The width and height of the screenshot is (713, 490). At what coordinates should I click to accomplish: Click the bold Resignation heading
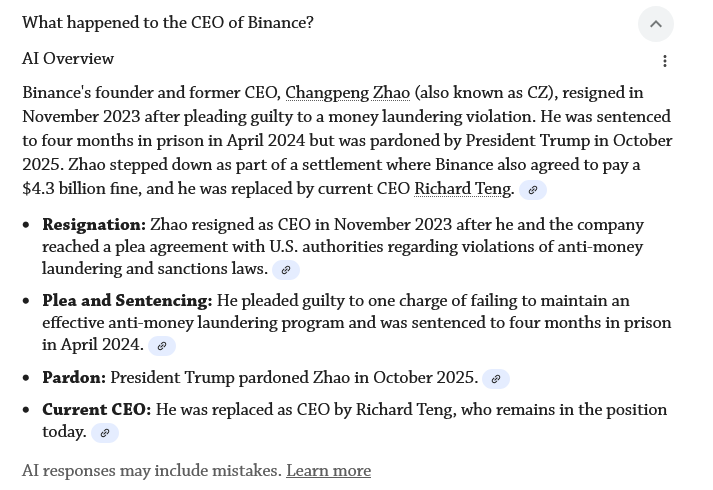(94, 225)
